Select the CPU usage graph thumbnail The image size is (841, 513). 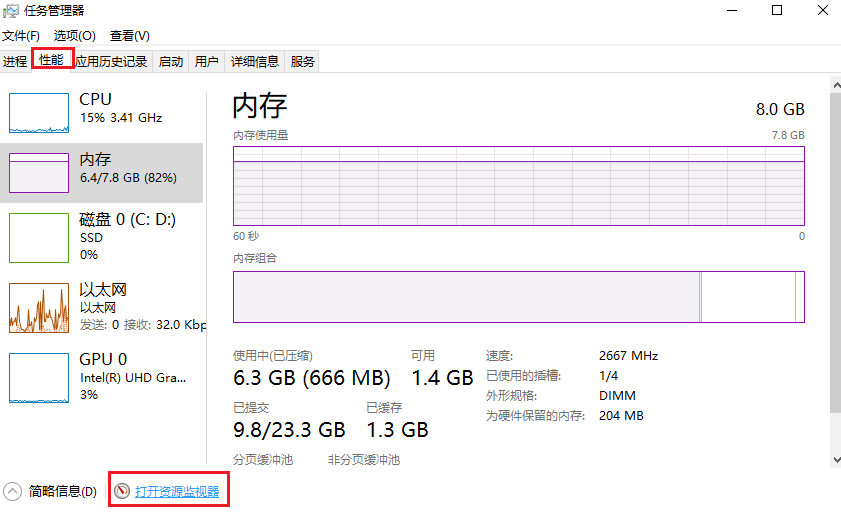click(39, 113)
